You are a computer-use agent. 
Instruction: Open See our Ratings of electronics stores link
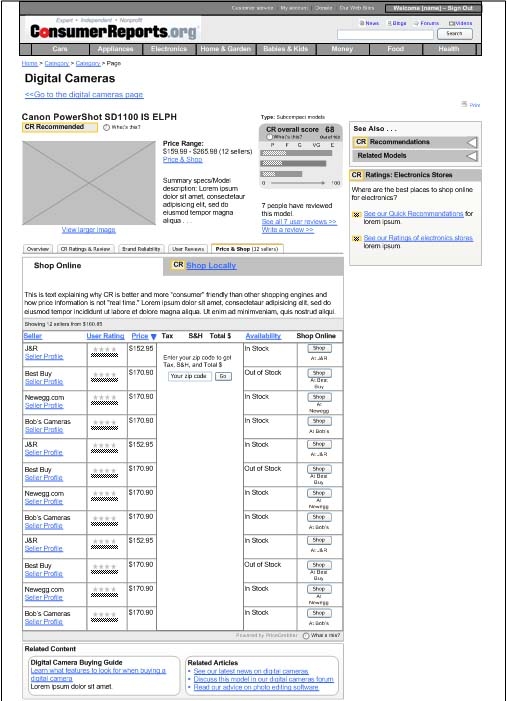[x=418, y=238]
